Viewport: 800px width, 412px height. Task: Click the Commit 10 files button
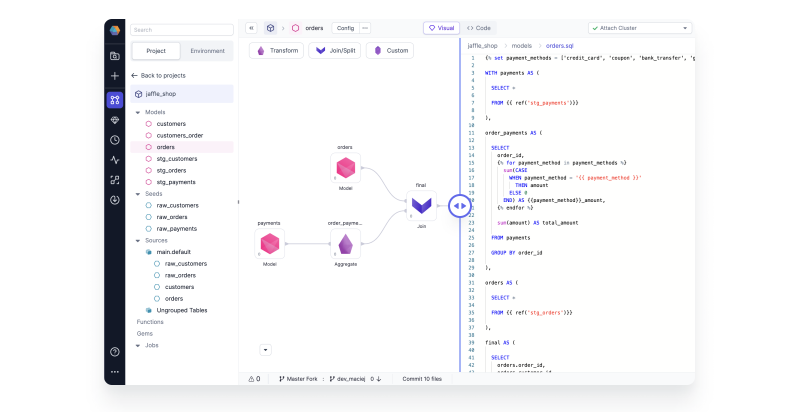(424, 379)
